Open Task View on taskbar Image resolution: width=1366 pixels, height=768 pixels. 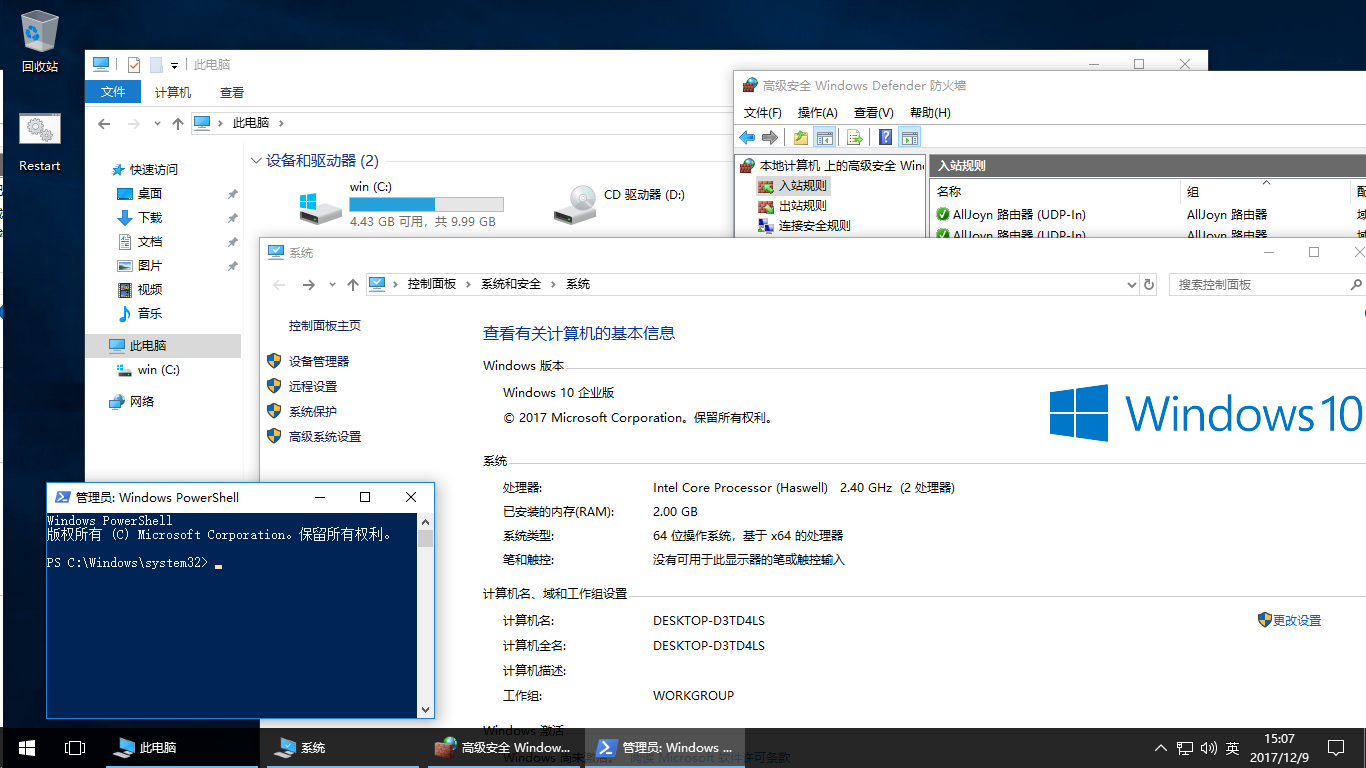point(74,747)
